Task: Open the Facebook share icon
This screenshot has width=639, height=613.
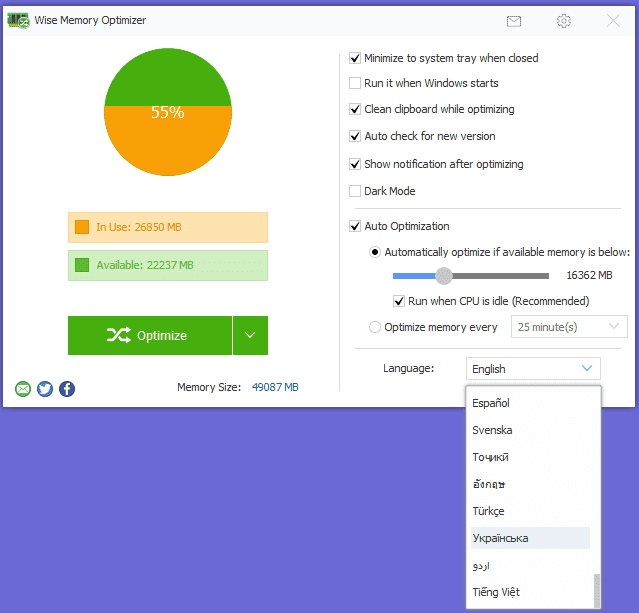Action: pos(67,389)
